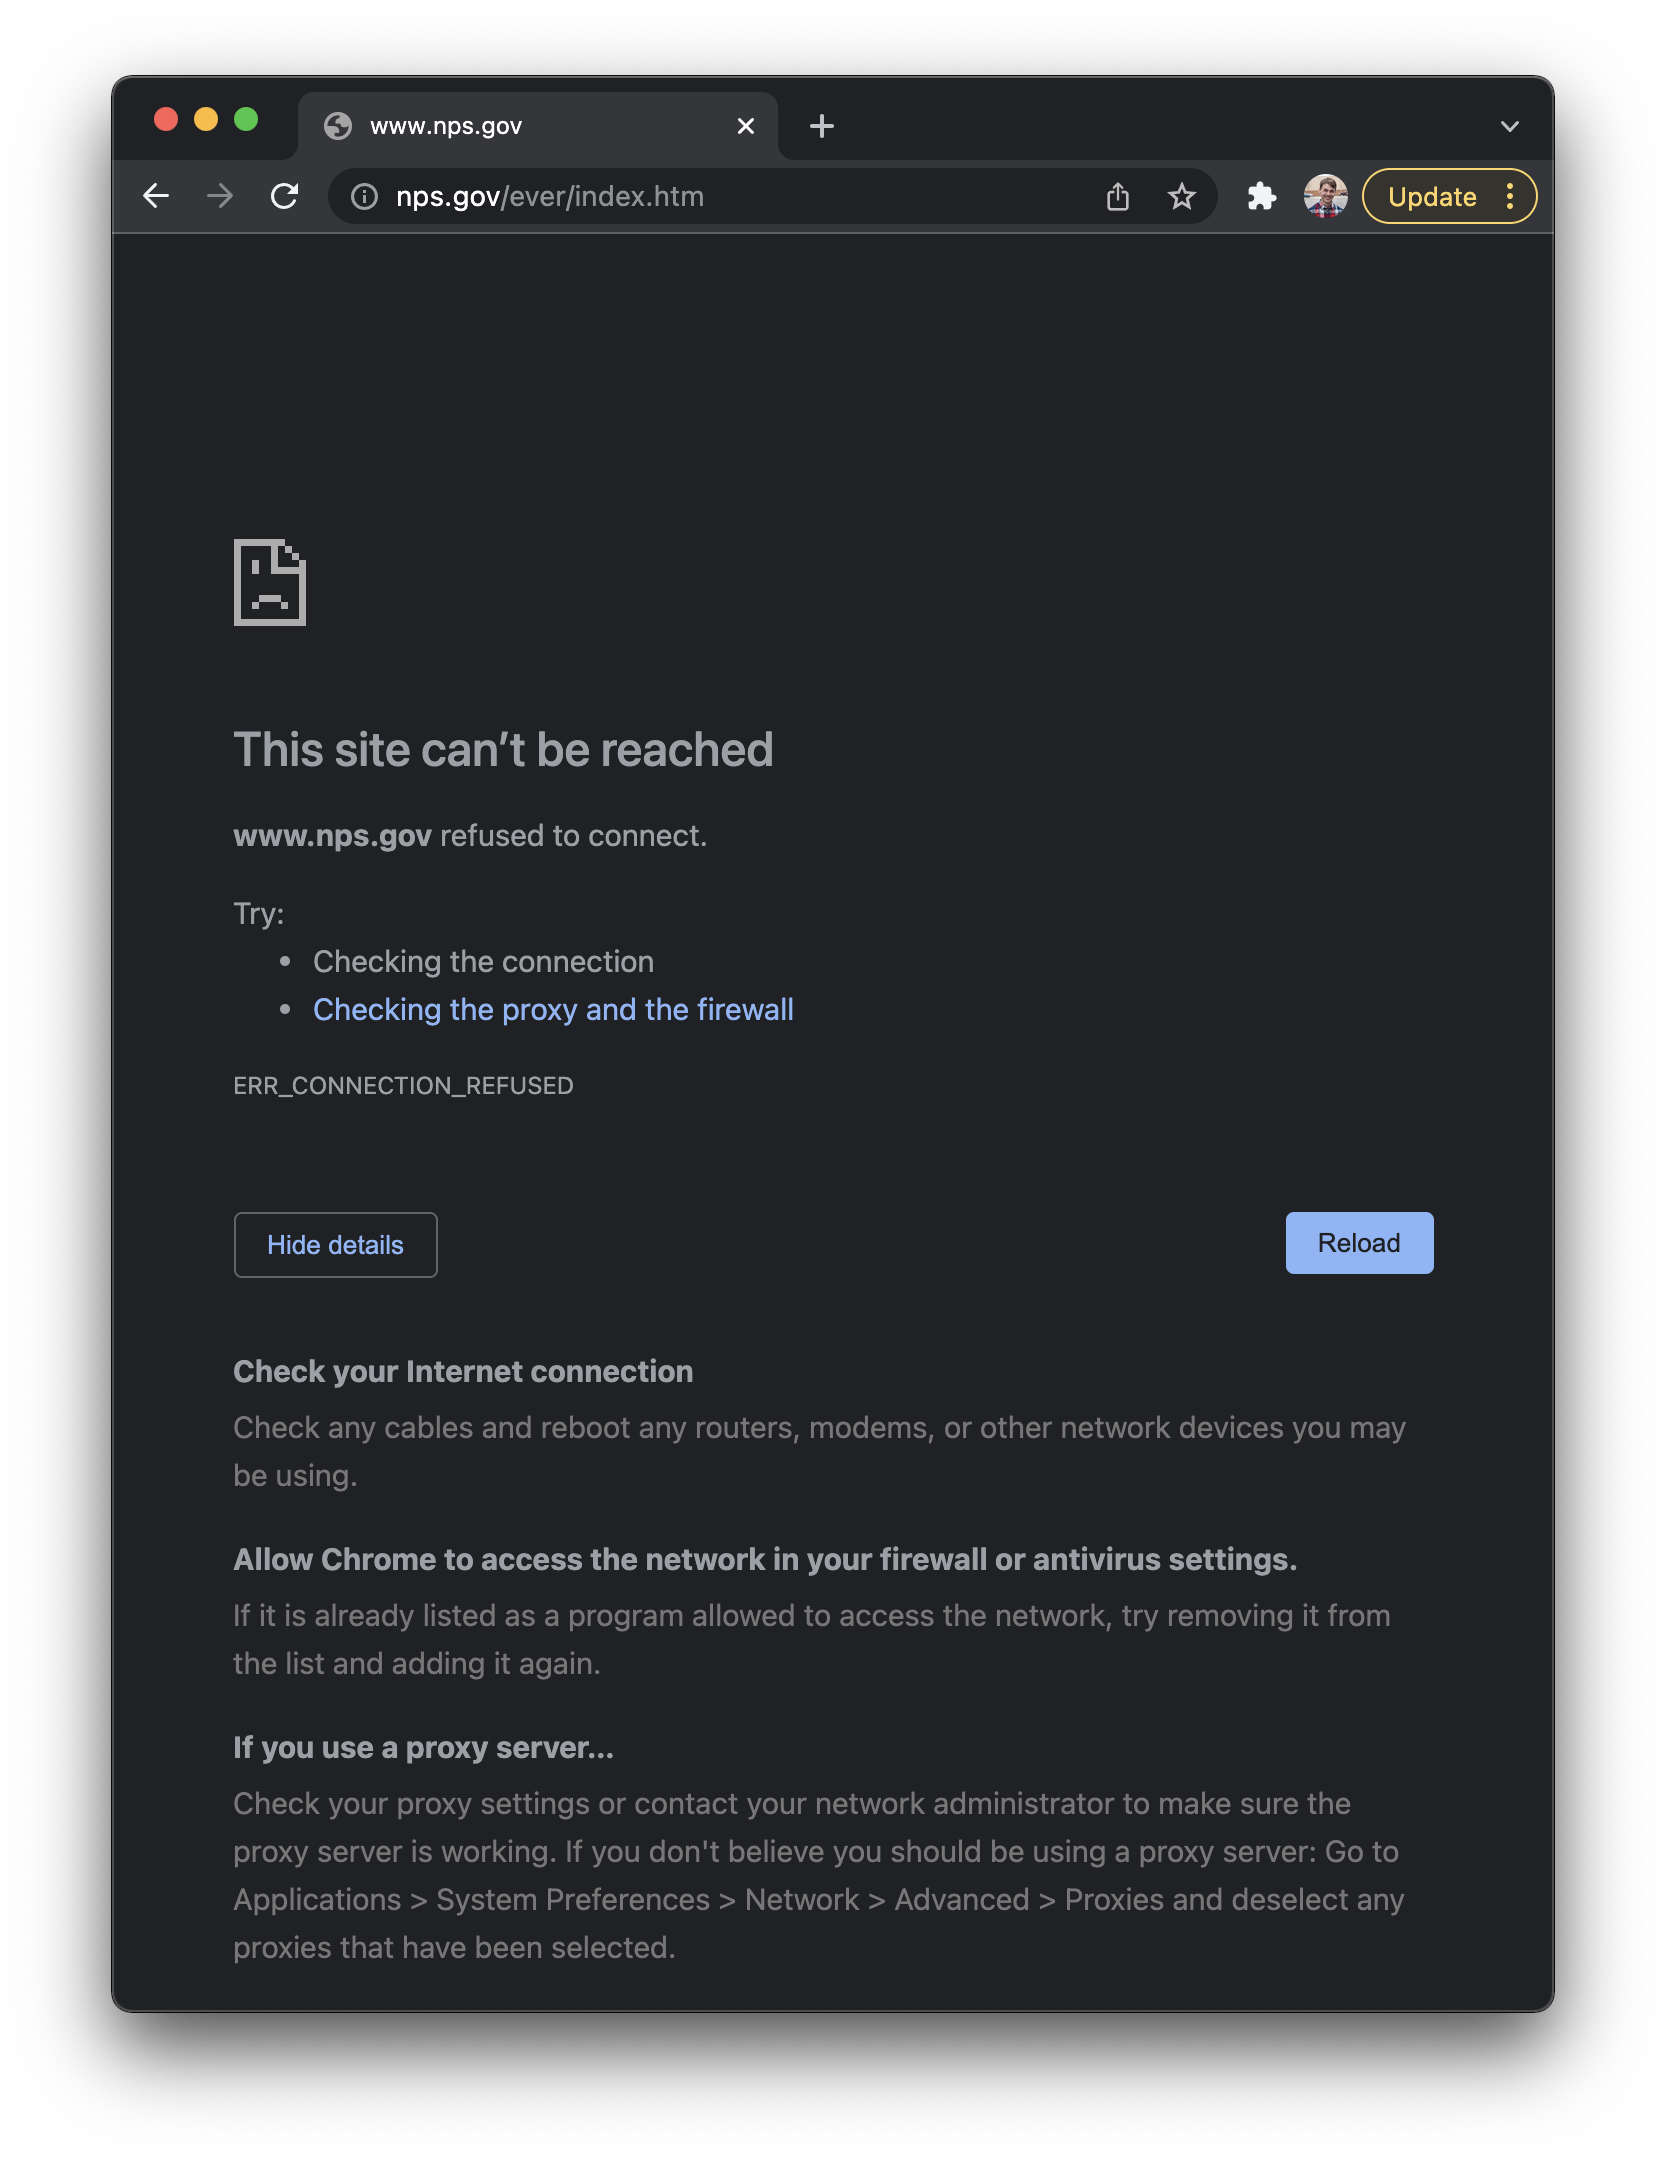Open the extensions puzzle-piece icon
1666x2160 pixels.
click(x=1261, y=197)
